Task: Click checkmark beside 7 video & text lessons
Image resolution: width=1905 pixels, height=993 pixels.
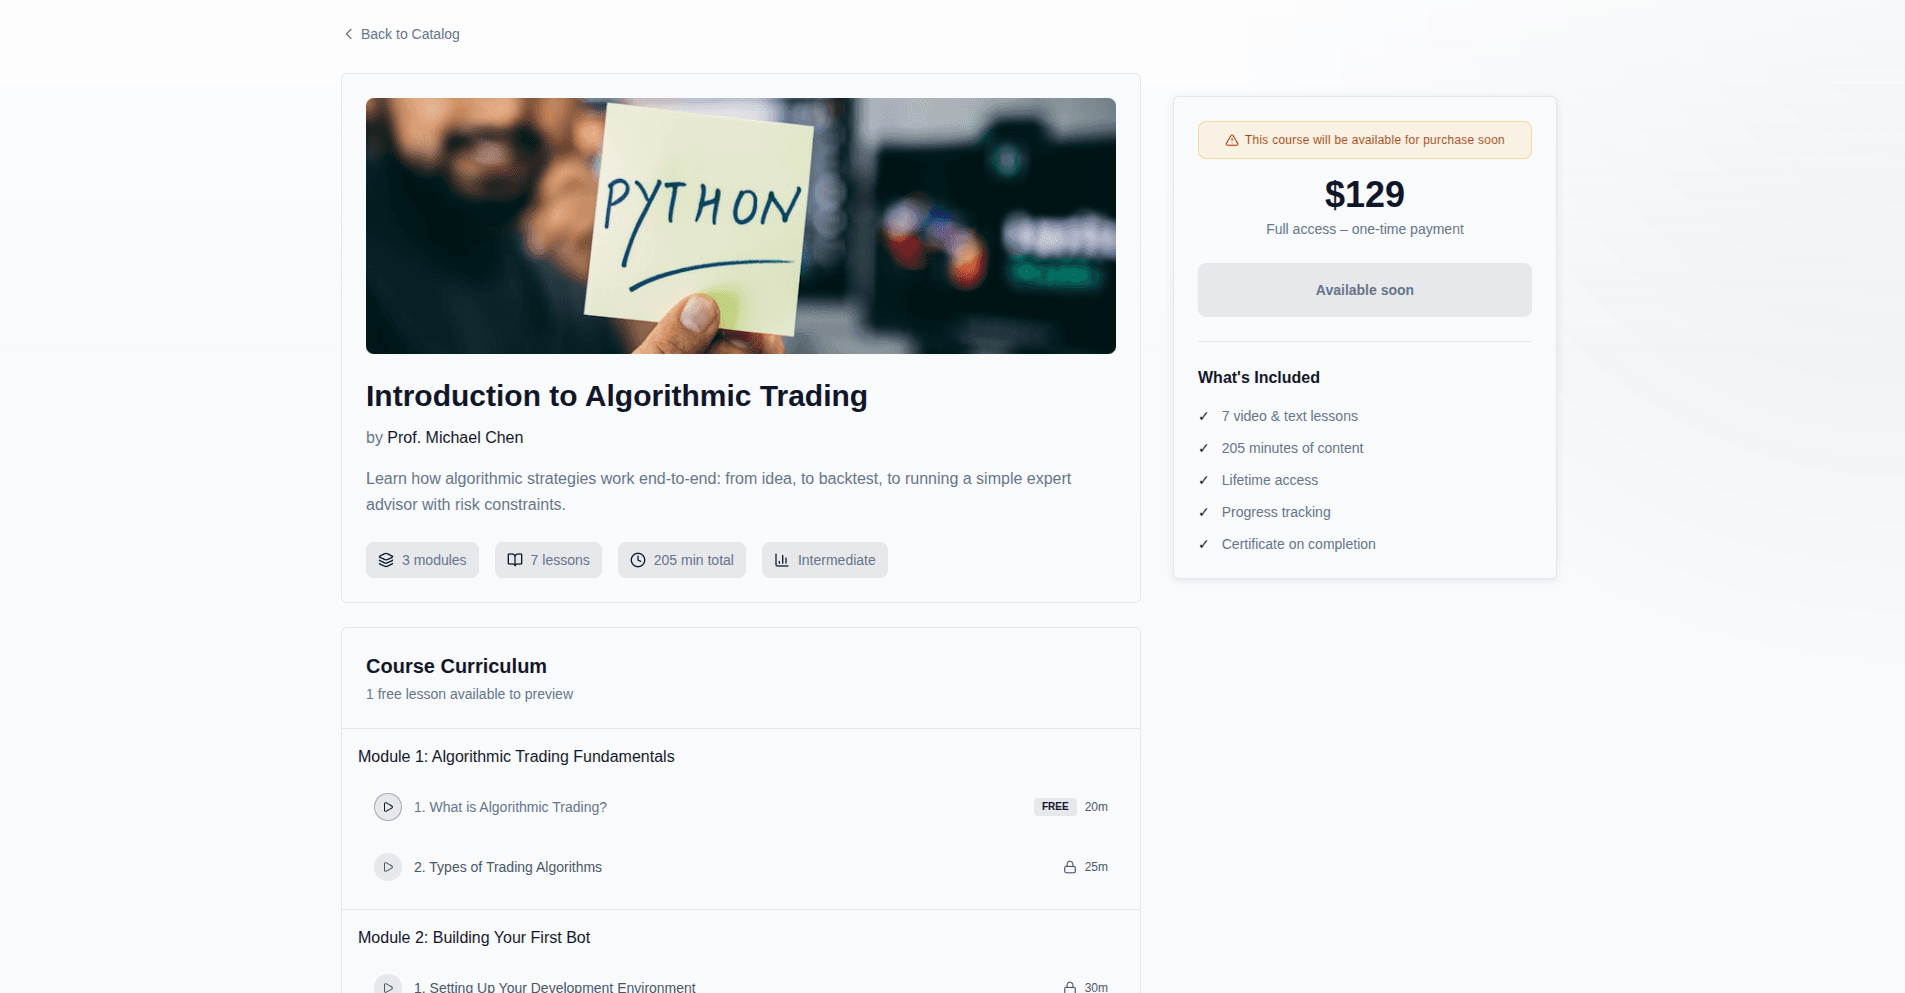Action: point(1204,416)
